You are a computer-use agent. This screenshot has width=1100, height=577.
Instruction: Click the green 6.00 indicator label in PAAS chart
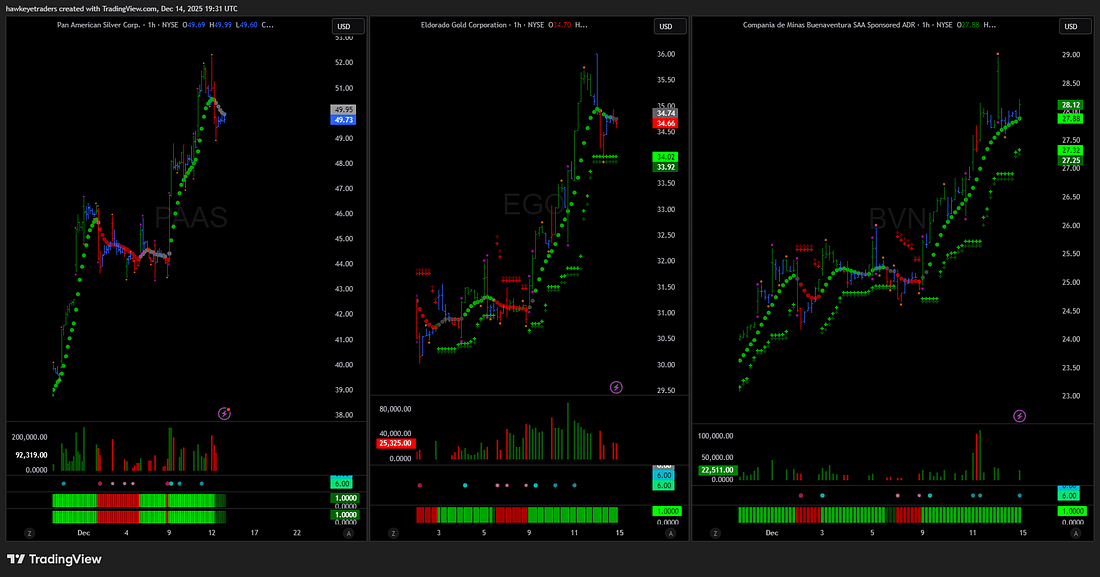point(342,484)
